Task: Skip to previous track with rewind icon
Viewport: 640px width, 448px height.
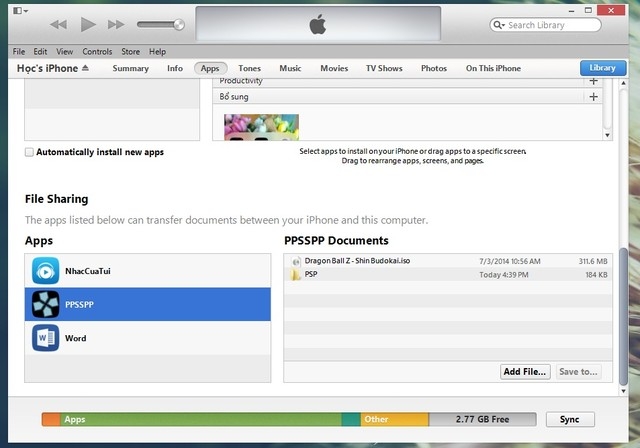Action: click(58, 24)
